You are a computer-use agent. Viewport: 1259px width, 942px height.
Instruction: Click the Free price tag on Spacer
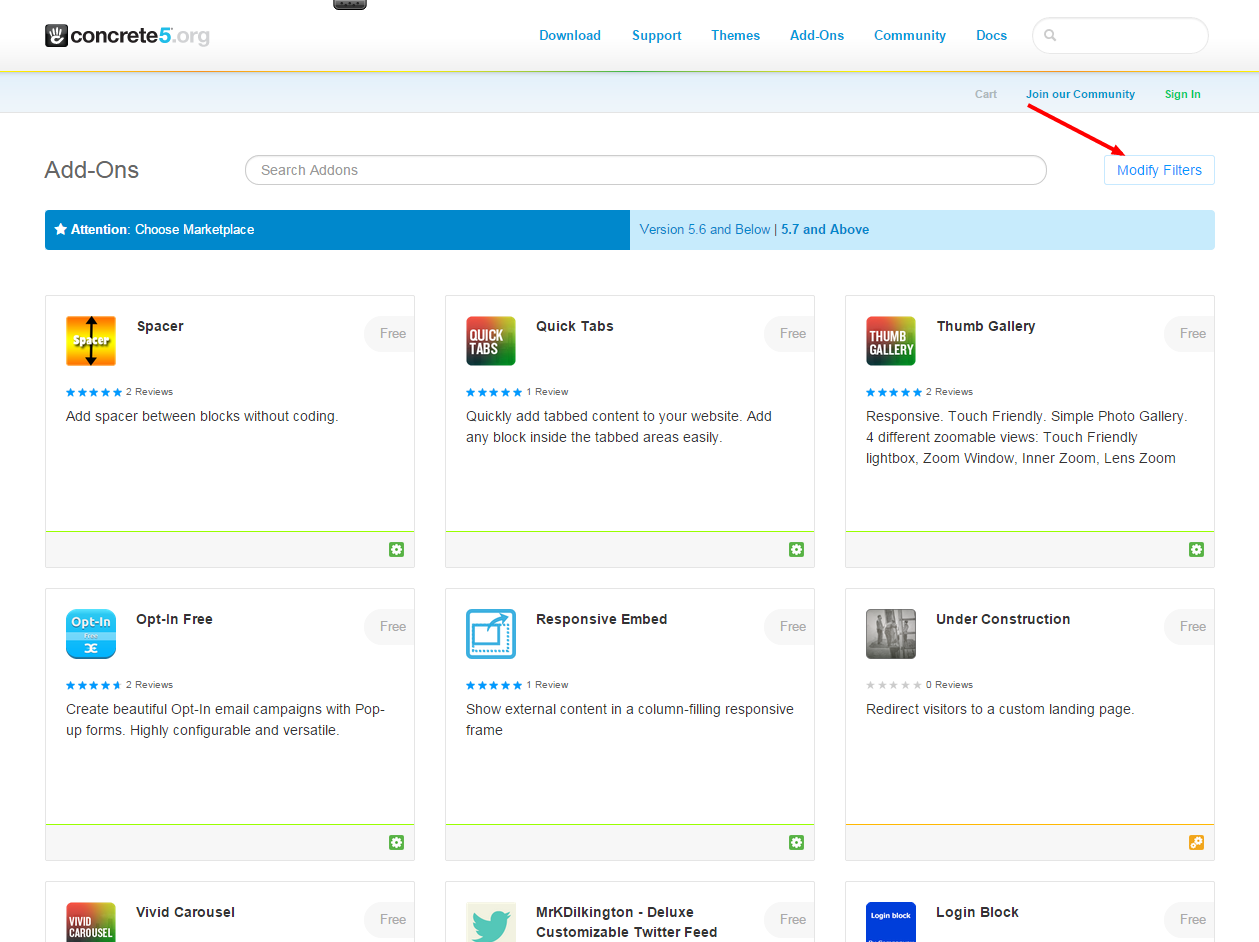(390, 333)
